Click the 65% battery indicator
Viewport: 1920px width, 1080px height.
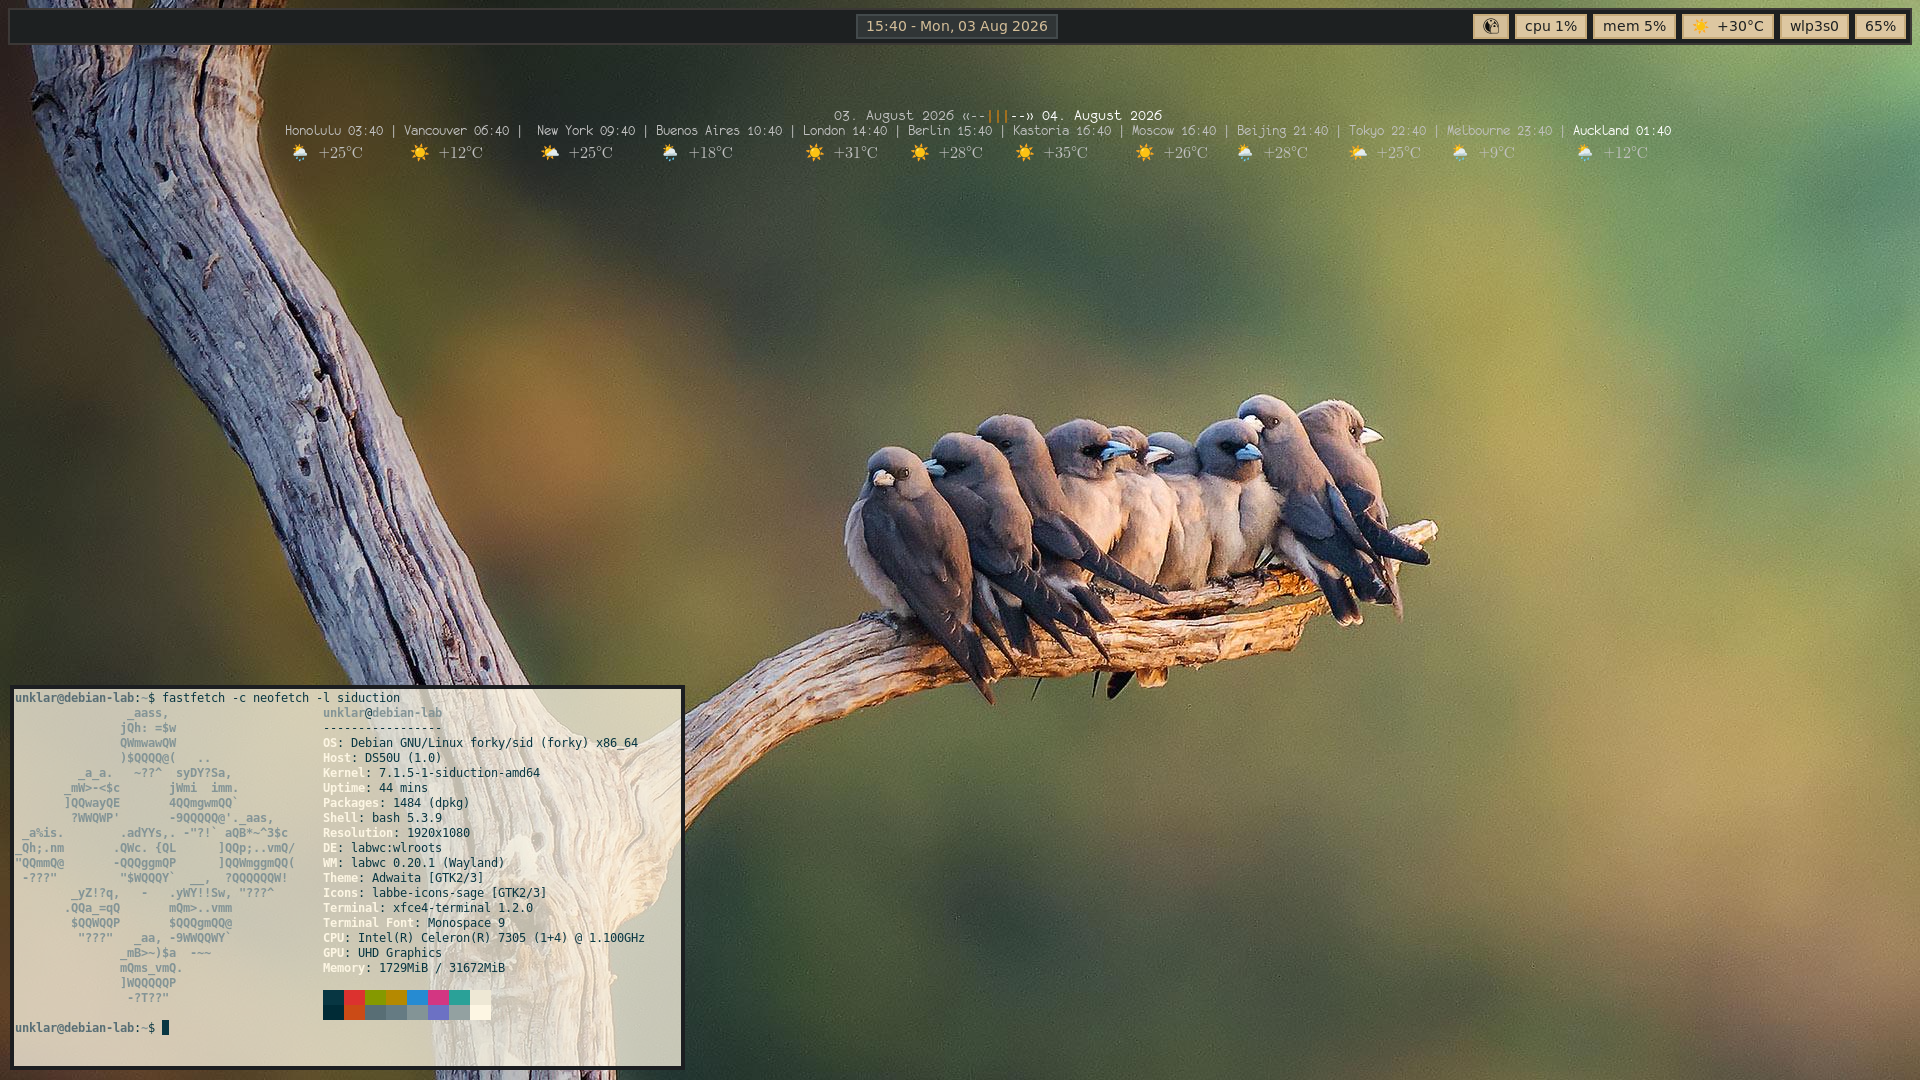tap(1880, 26)
